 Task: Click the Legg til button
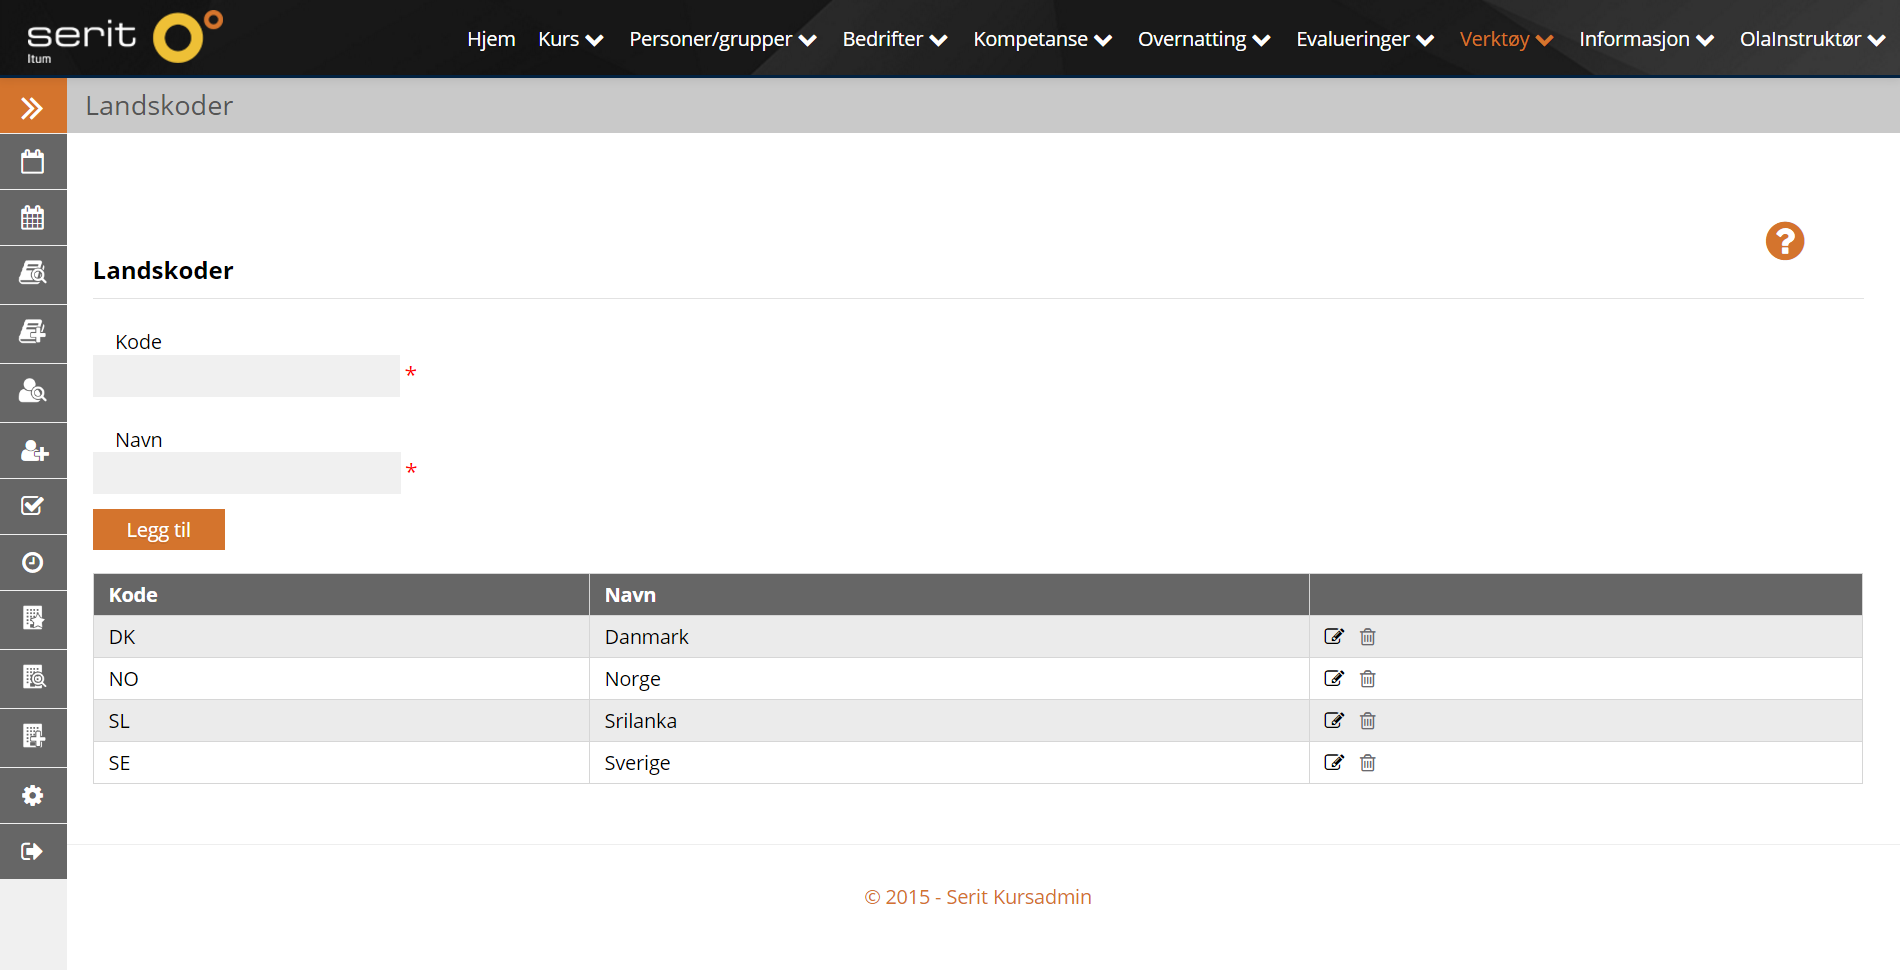159,530
